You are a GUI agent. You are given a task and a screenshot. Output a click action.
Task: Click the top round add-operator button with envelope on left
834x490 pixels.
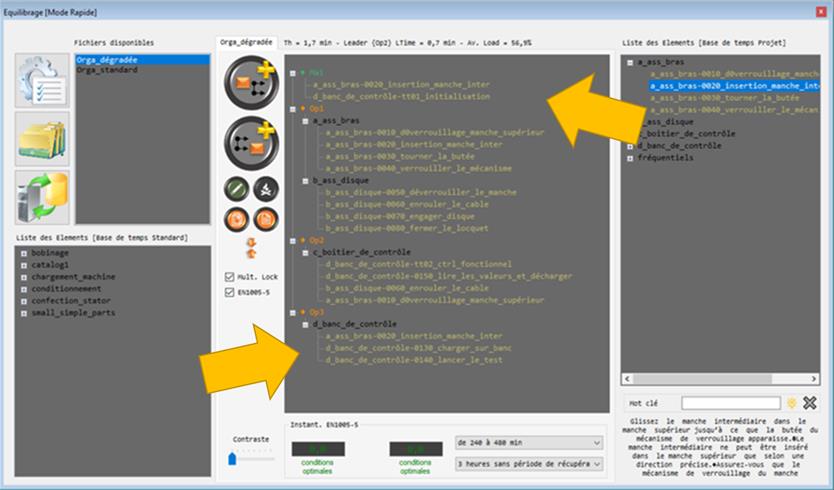[x=252, y=82]
